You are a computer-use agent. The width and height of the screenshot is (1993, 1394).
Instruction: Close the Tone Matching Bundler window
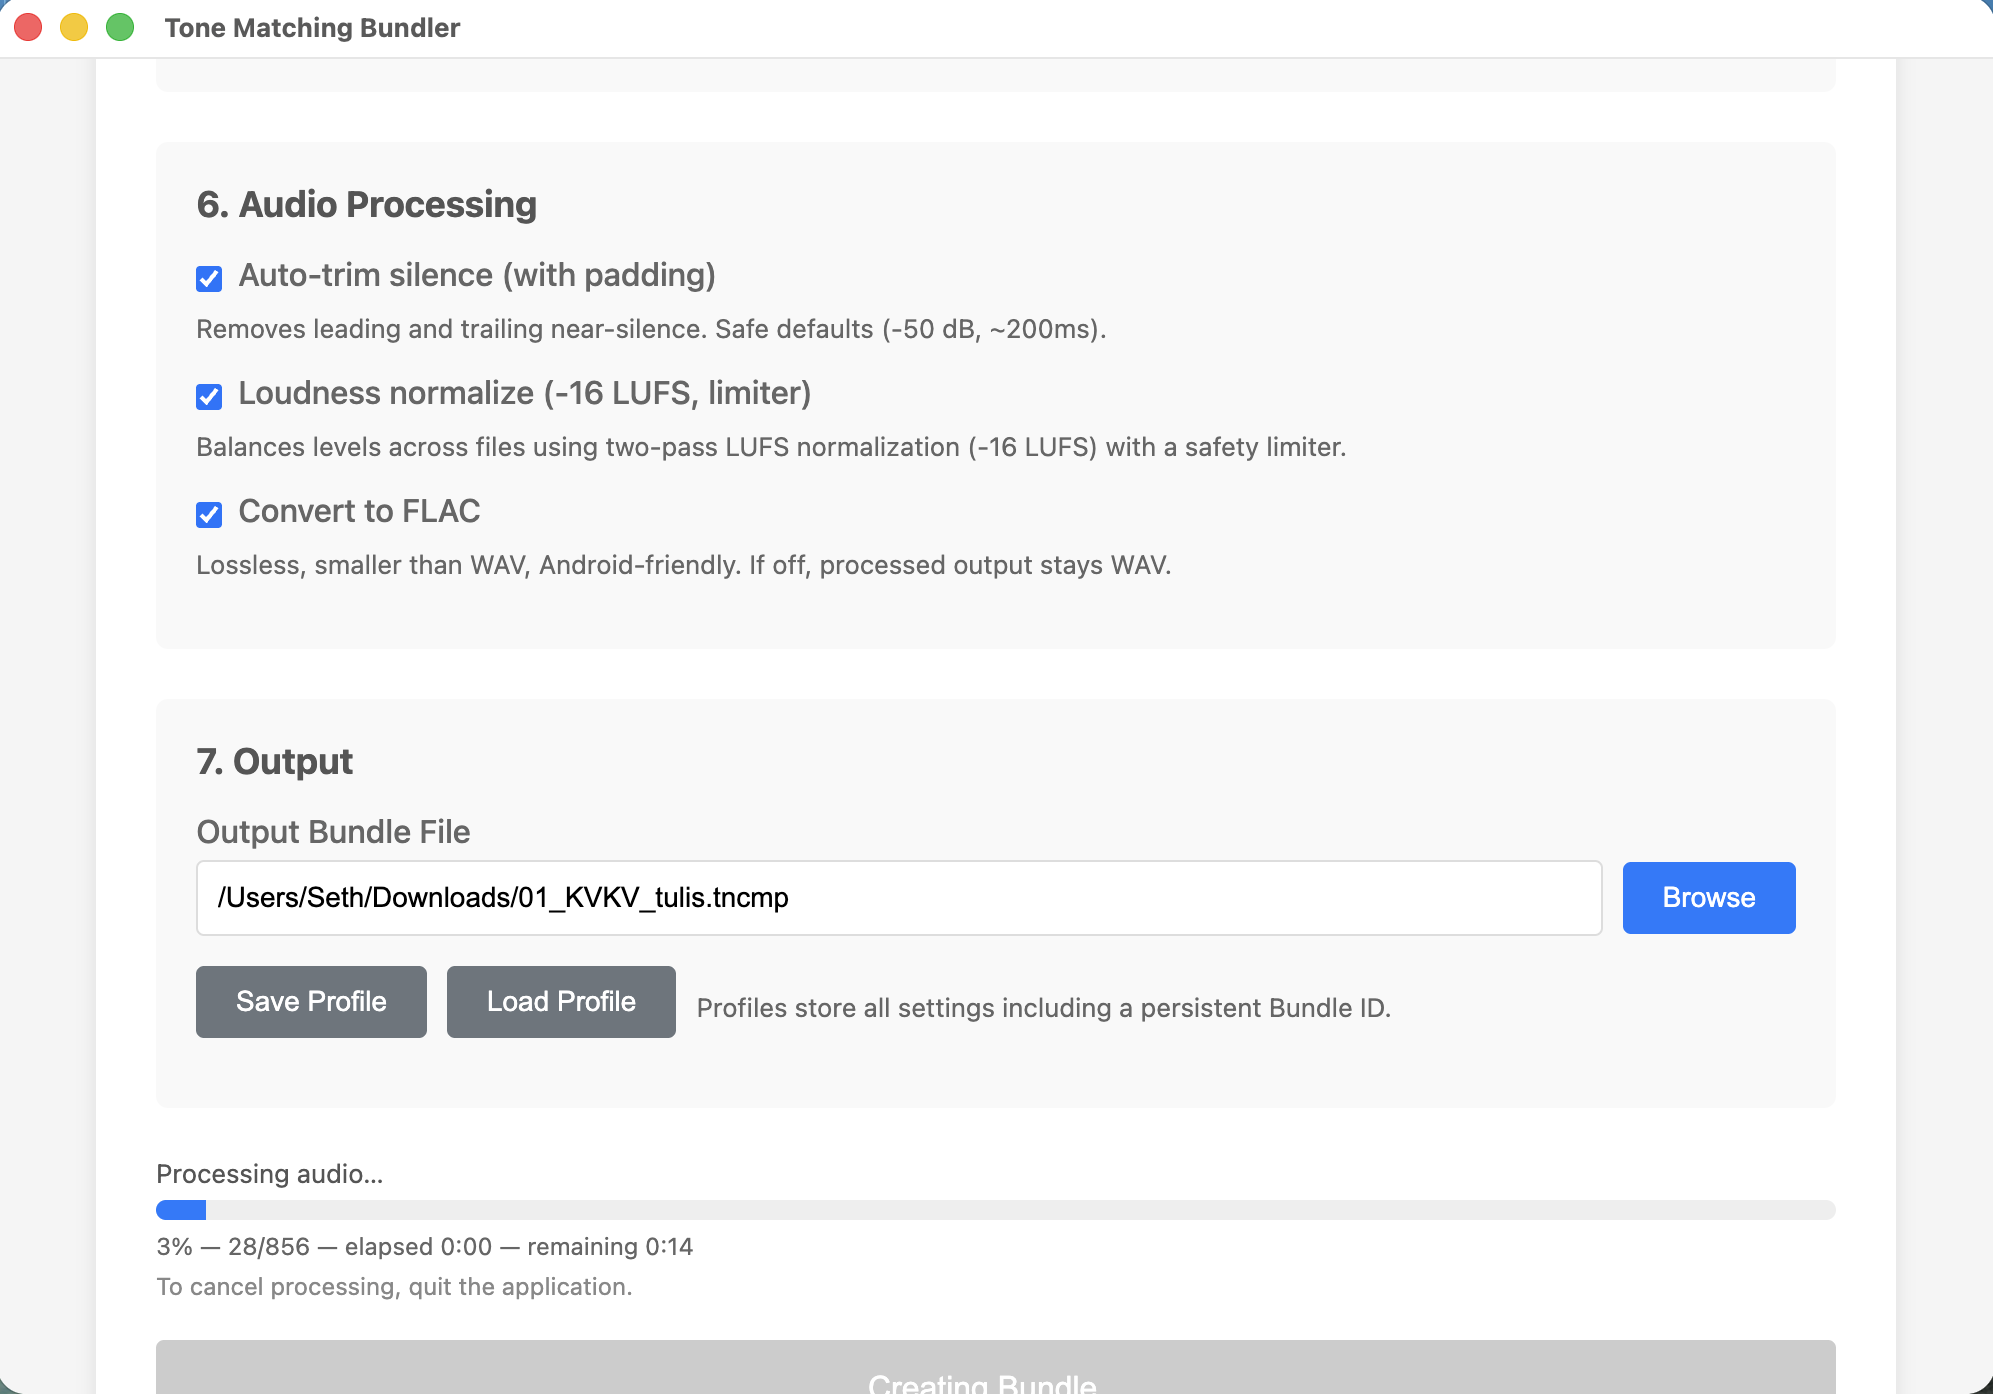pyautogui.click(x=28, y=28)
